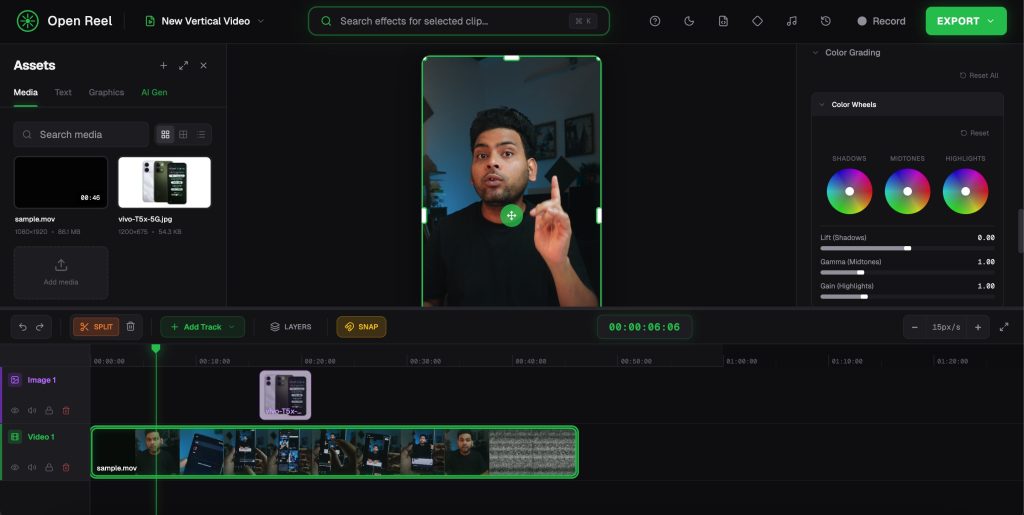The image size is (1024, 515).
Task: Click the diamond keyframe icon in header
Action: (x=758, y=21)
